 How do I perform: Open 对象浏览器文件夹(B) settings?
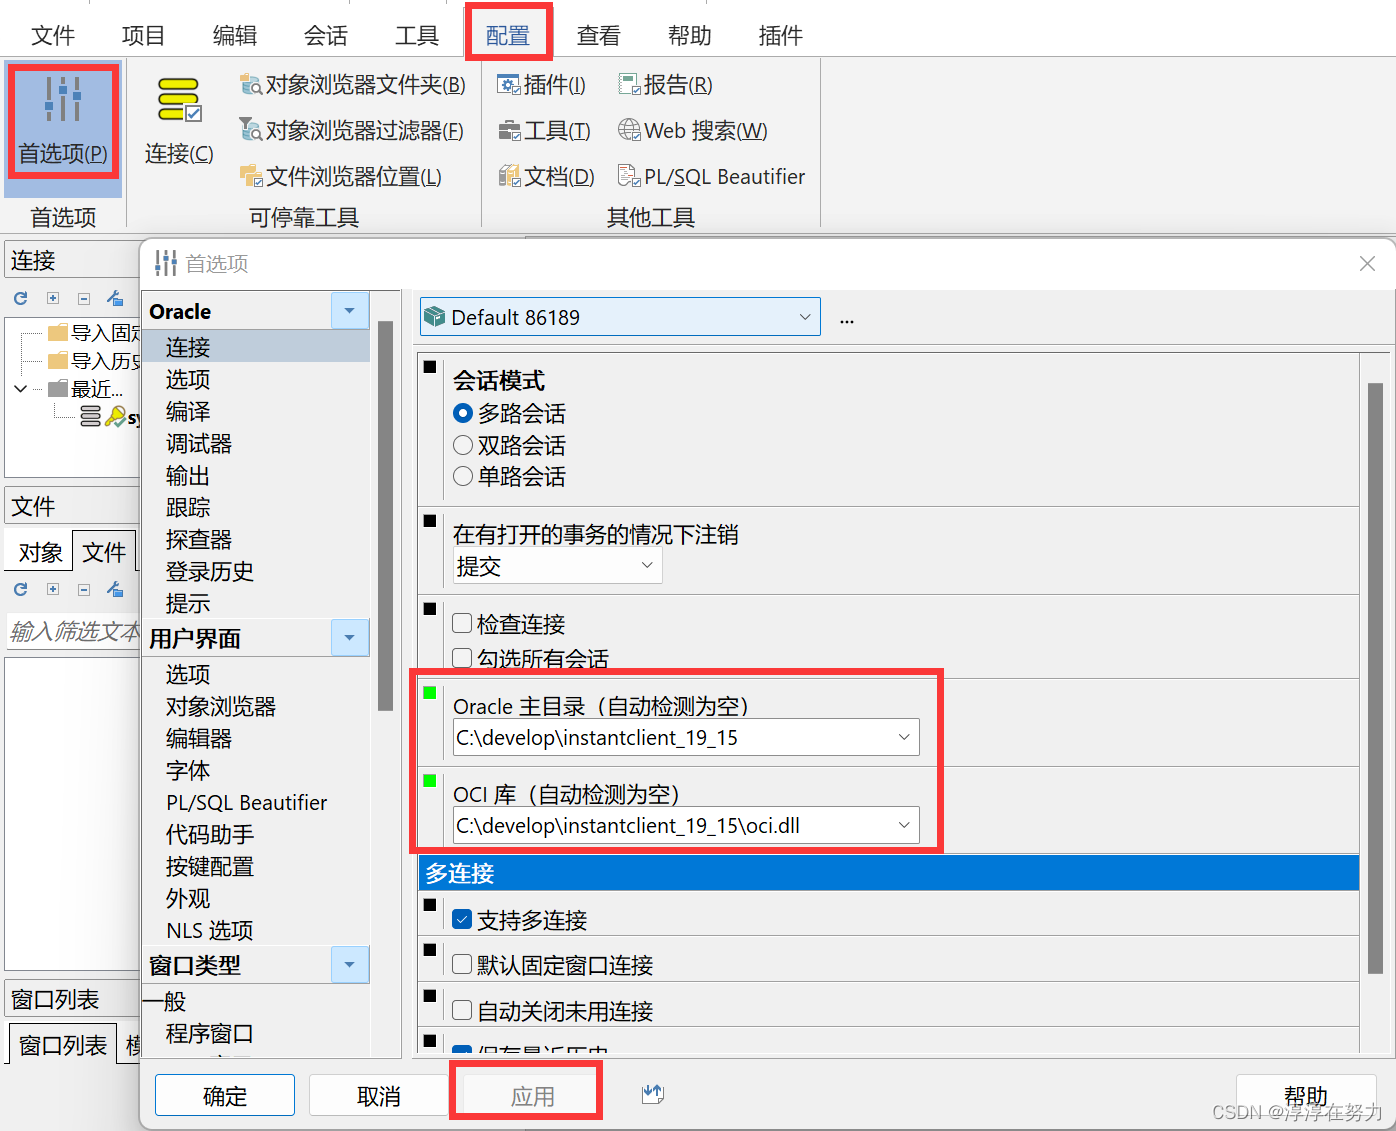(x=352, y=84)
